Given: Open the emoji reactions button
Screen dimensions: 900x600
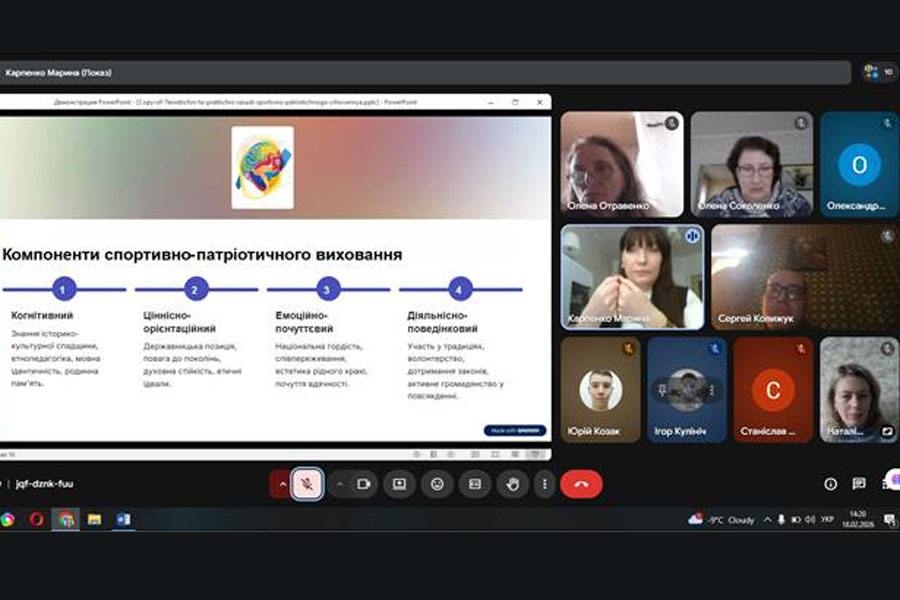Looking at the screenshot, I should coord(437,484).
